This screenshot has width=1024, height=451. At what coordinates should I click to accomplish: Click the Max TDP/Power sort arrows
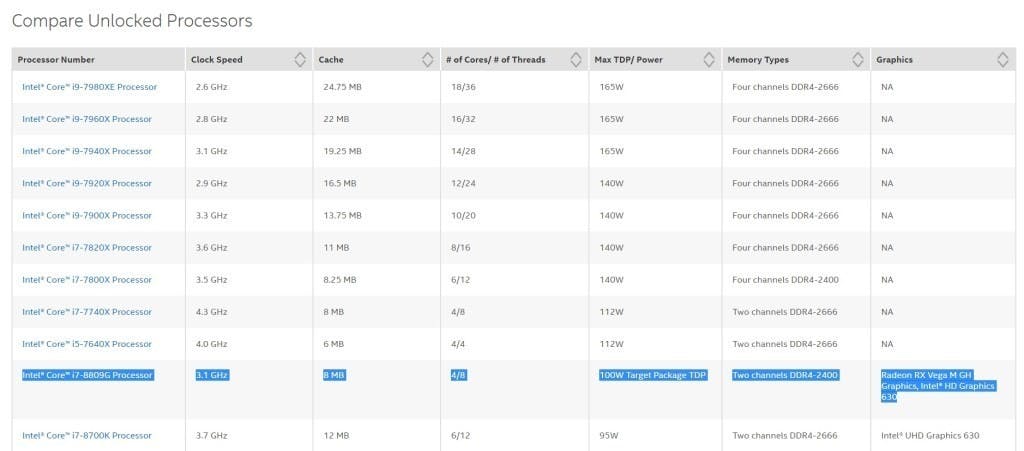709,59
